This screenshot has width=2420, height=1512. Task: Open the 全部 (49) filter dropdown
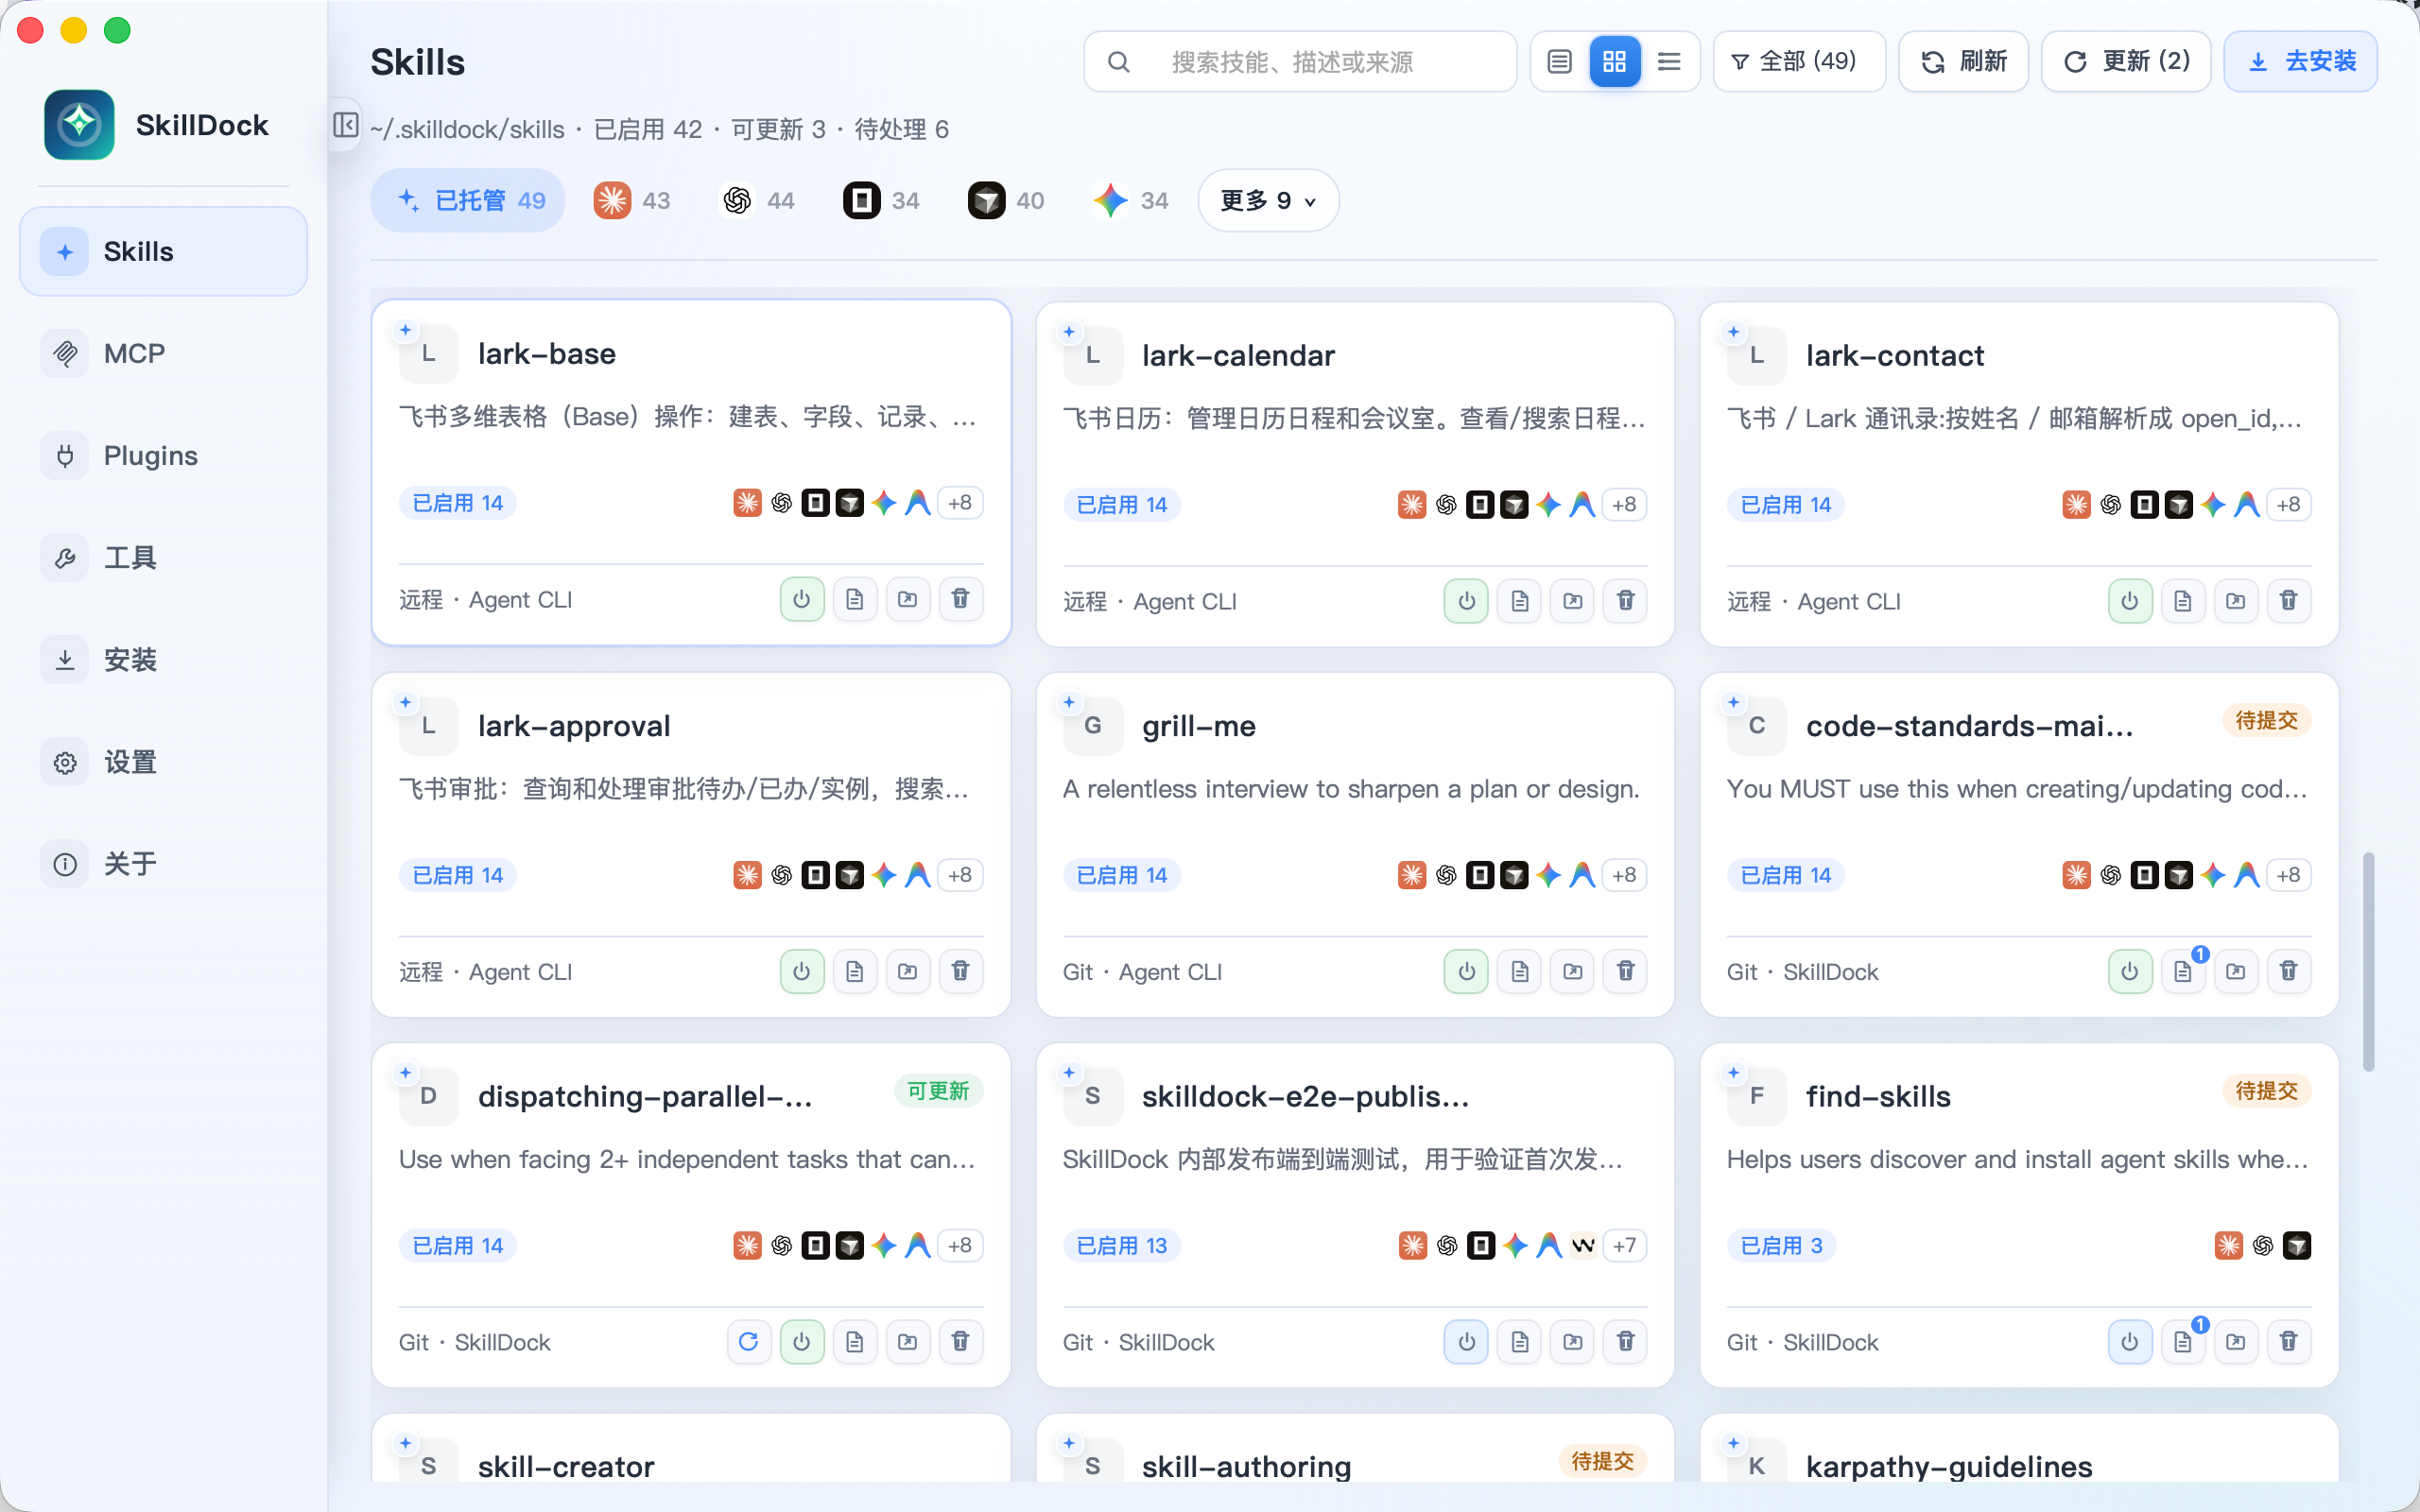[x=1799, y=62]
